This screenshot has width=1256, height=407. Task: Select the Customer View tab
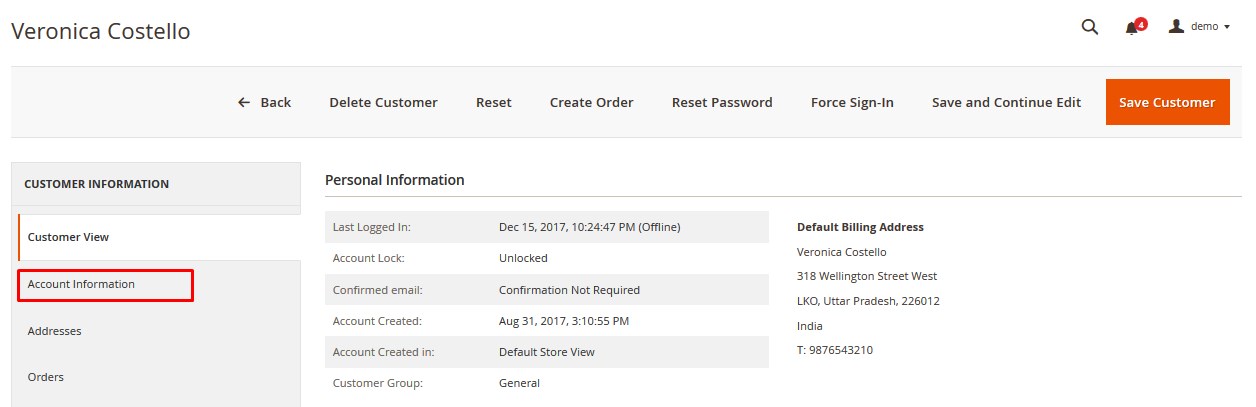pyautogui.click(x=68, y=237)
